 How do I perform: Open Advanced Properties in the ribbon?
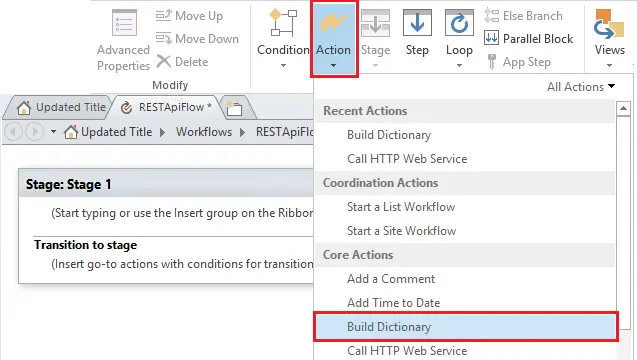(x=124, y=40)
